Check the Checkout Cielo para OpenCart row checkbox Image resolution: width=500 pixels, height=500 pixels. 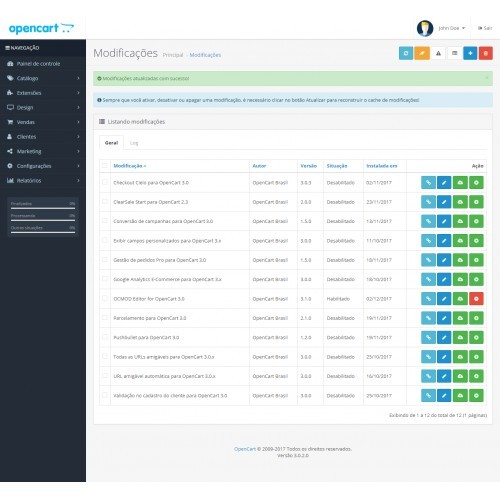(105, 182)
